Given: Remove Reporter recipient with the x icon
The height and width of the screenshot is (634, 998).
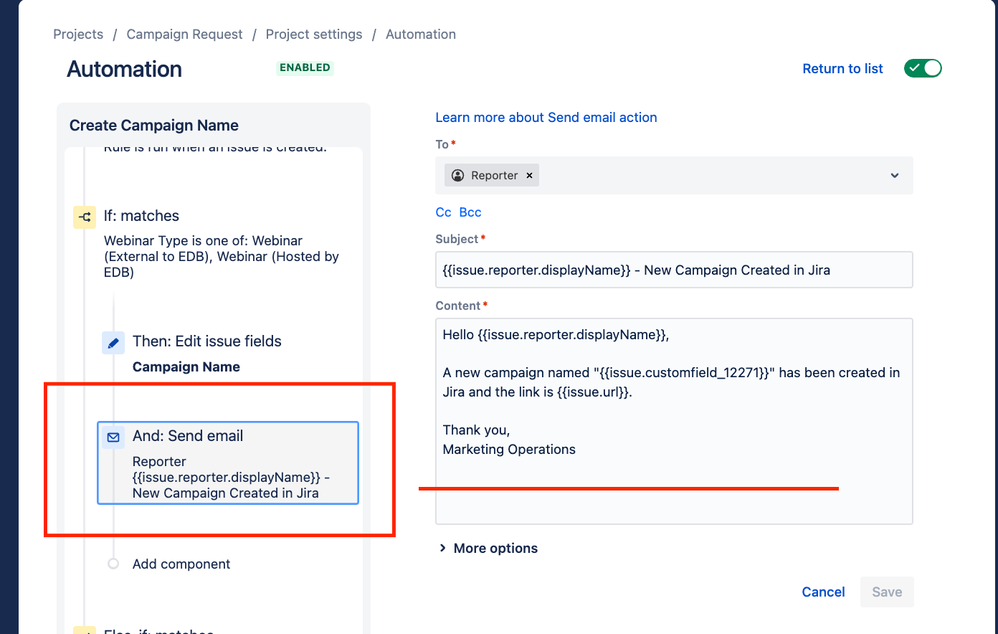Looking at the screenshot, I should [529, 176].
